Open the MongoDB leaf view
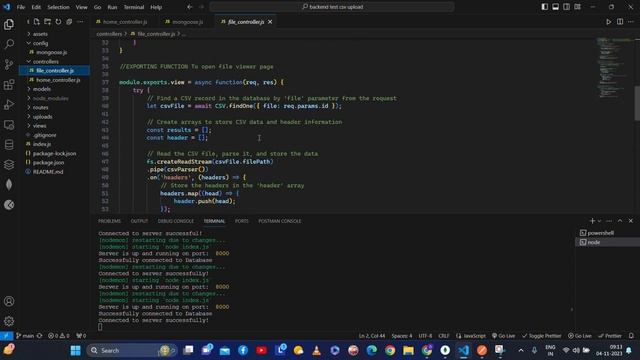This screenshot has width=640, height=360. (x=9, y=185)
